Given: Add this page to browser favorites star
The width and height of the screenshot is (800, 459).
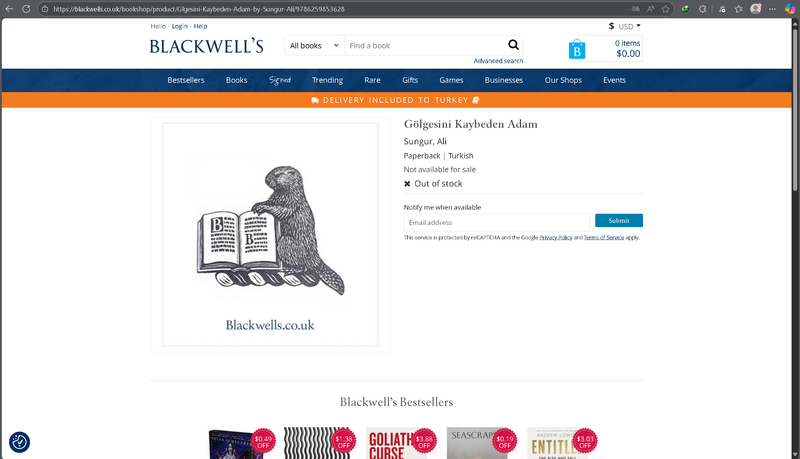Looking at the screenshot, I should (x=665, y=9).
